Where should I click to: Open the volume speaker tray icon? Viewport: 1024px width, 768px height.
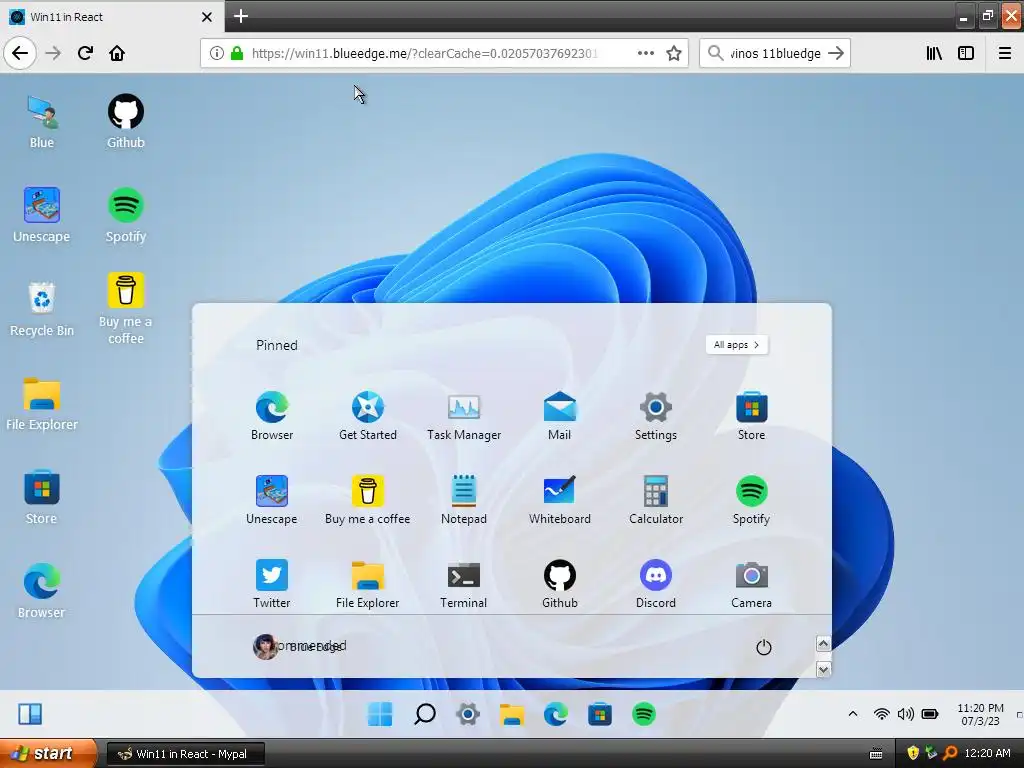click(x=906, y=714)
